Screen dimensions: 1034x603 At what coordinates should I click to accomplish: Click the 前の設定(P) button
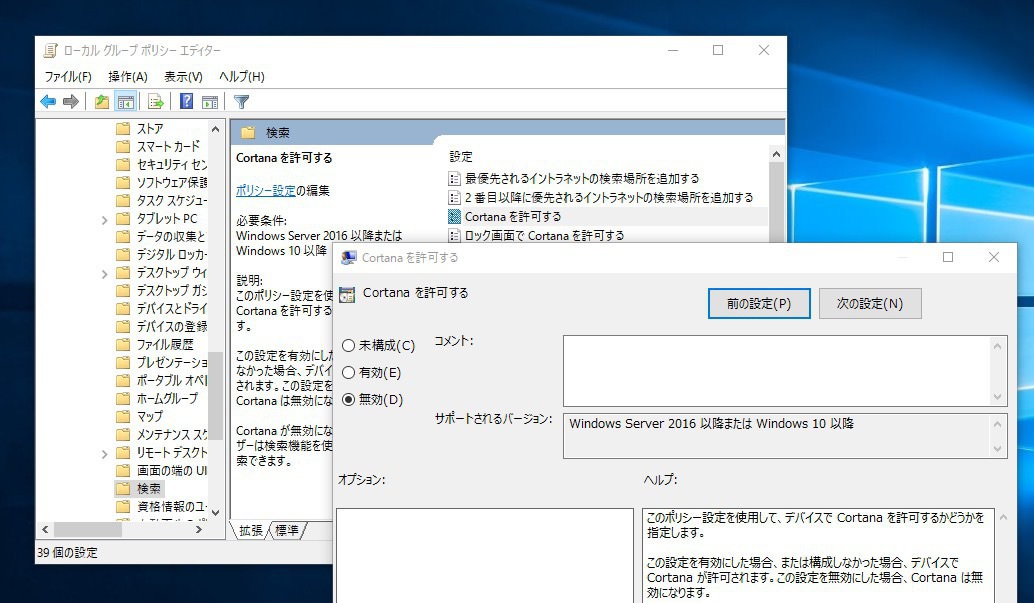(x=759, y=303)
